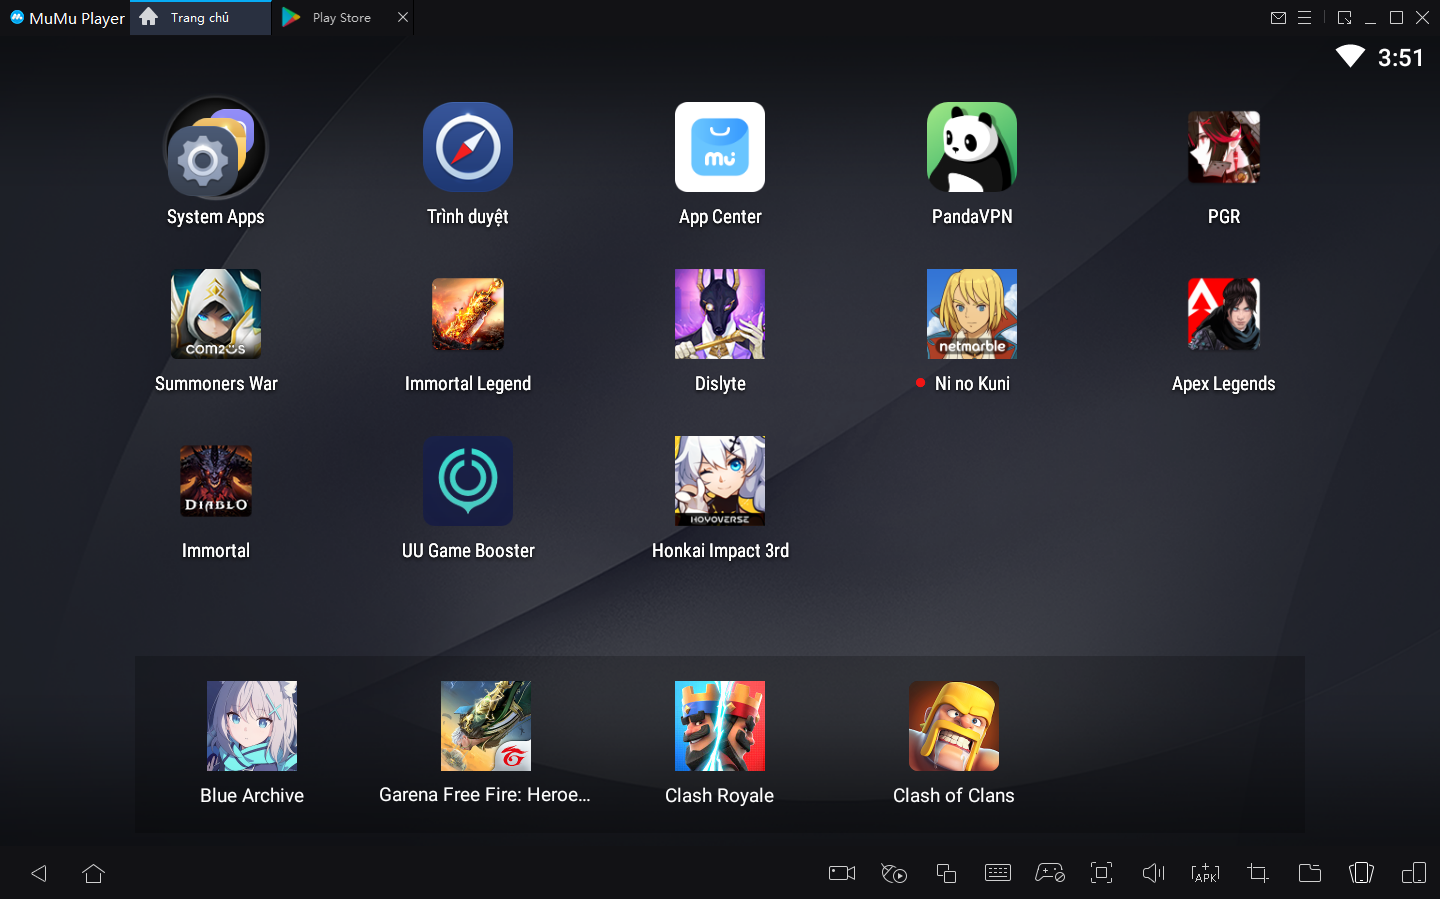Click the Install APK toolbar icon
This screenshot has height=899, width=1440.
click(x=1205, y=873)
